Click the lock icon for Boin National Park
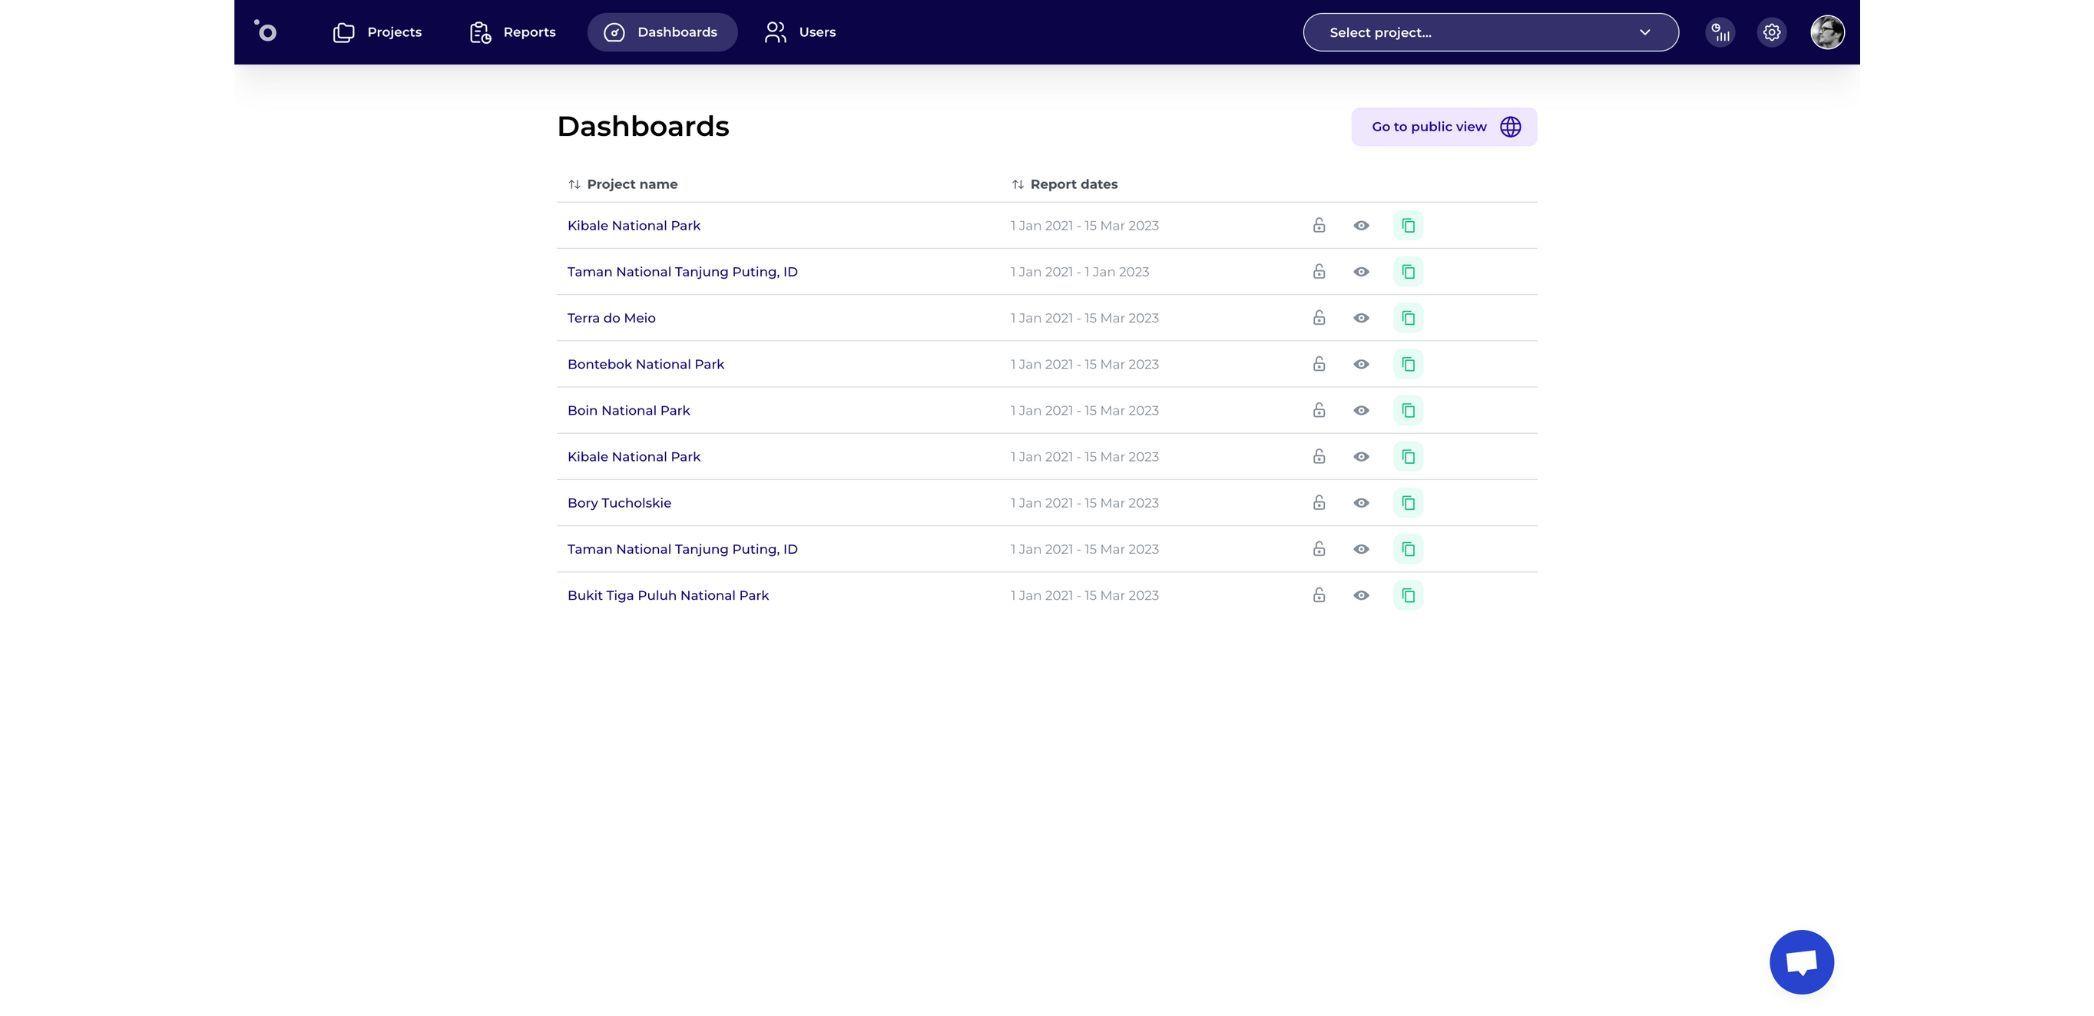The image size is (2094, 1016). [x=1319, y=410]
